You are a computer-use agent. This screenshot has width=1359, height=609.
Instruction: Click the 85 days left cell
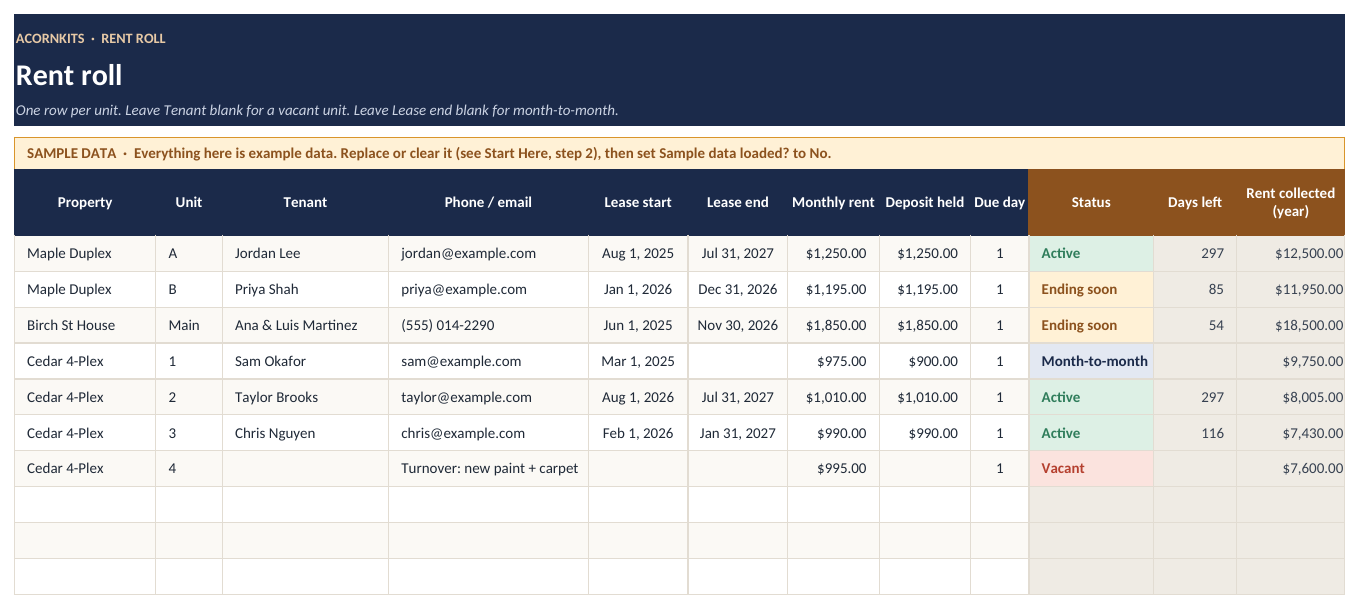(1195, 289)
